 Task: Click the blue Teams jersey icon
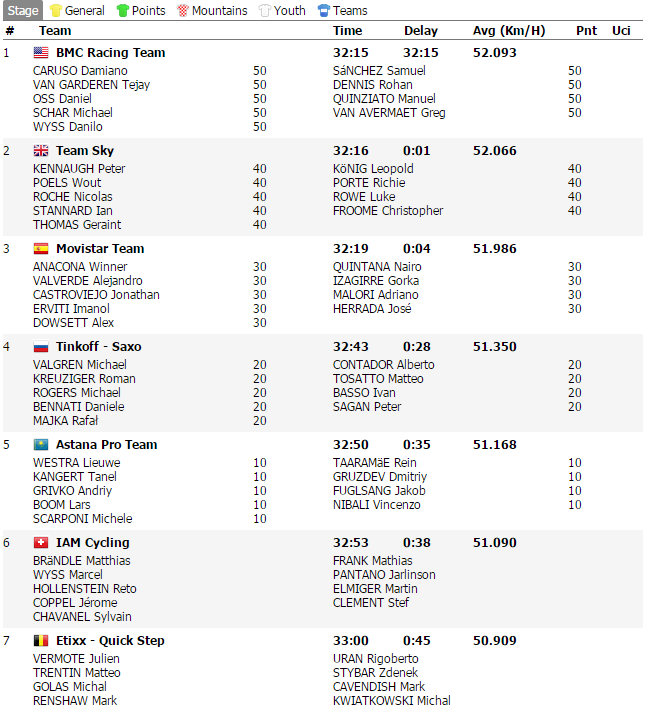pyautogui.click(x=324, y=10)
